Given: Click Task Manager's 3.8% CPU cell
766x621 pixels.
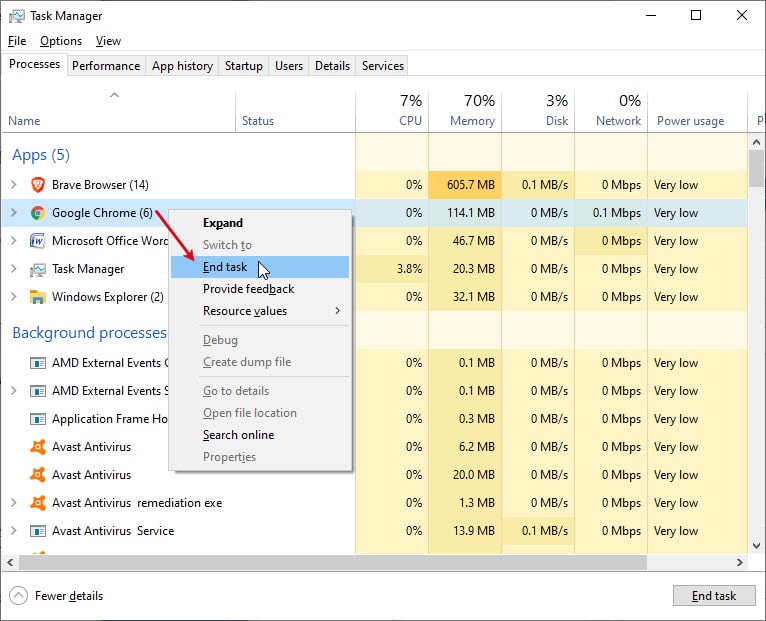Looking at the screenshot, I should (392, 269).
